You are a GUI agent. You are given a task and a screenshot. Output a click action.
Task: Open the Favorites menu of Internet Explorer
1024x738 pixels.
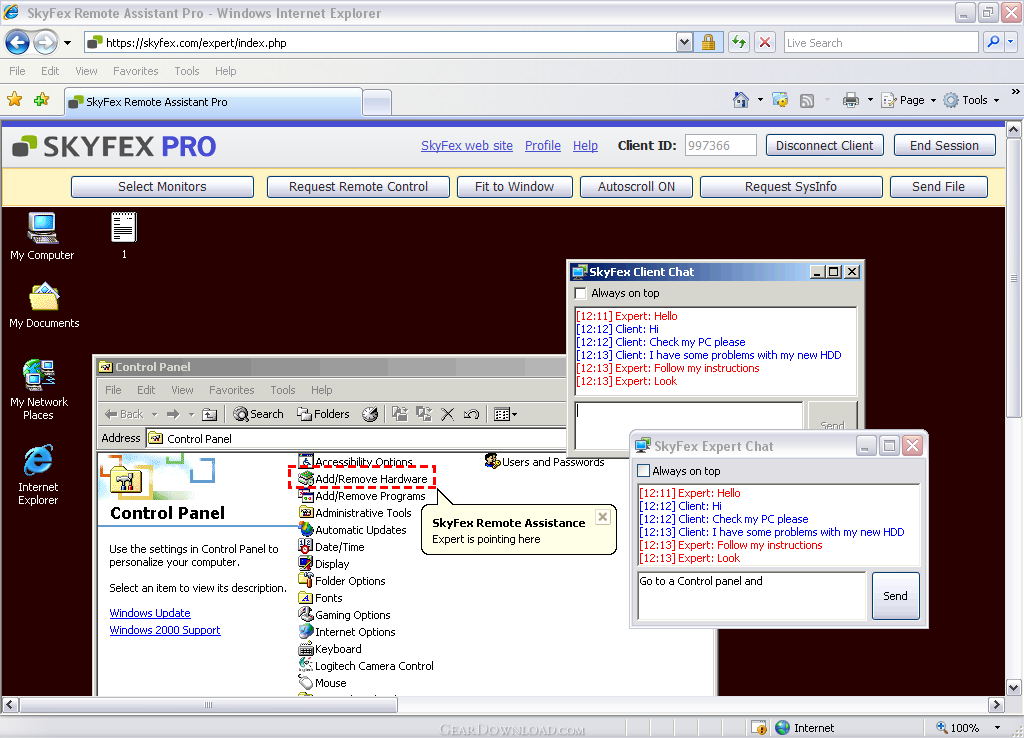tap(135, 71)
